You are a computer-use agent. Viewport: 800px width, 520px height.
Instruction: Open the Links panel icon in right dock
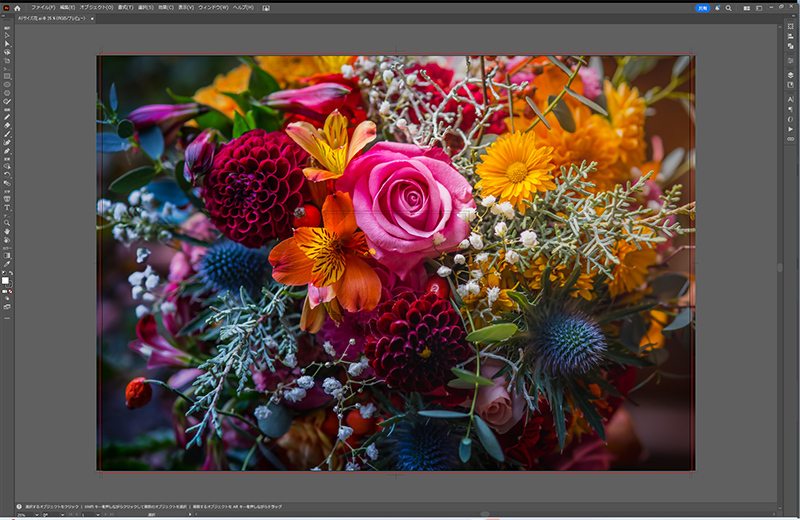coord(790,139)
